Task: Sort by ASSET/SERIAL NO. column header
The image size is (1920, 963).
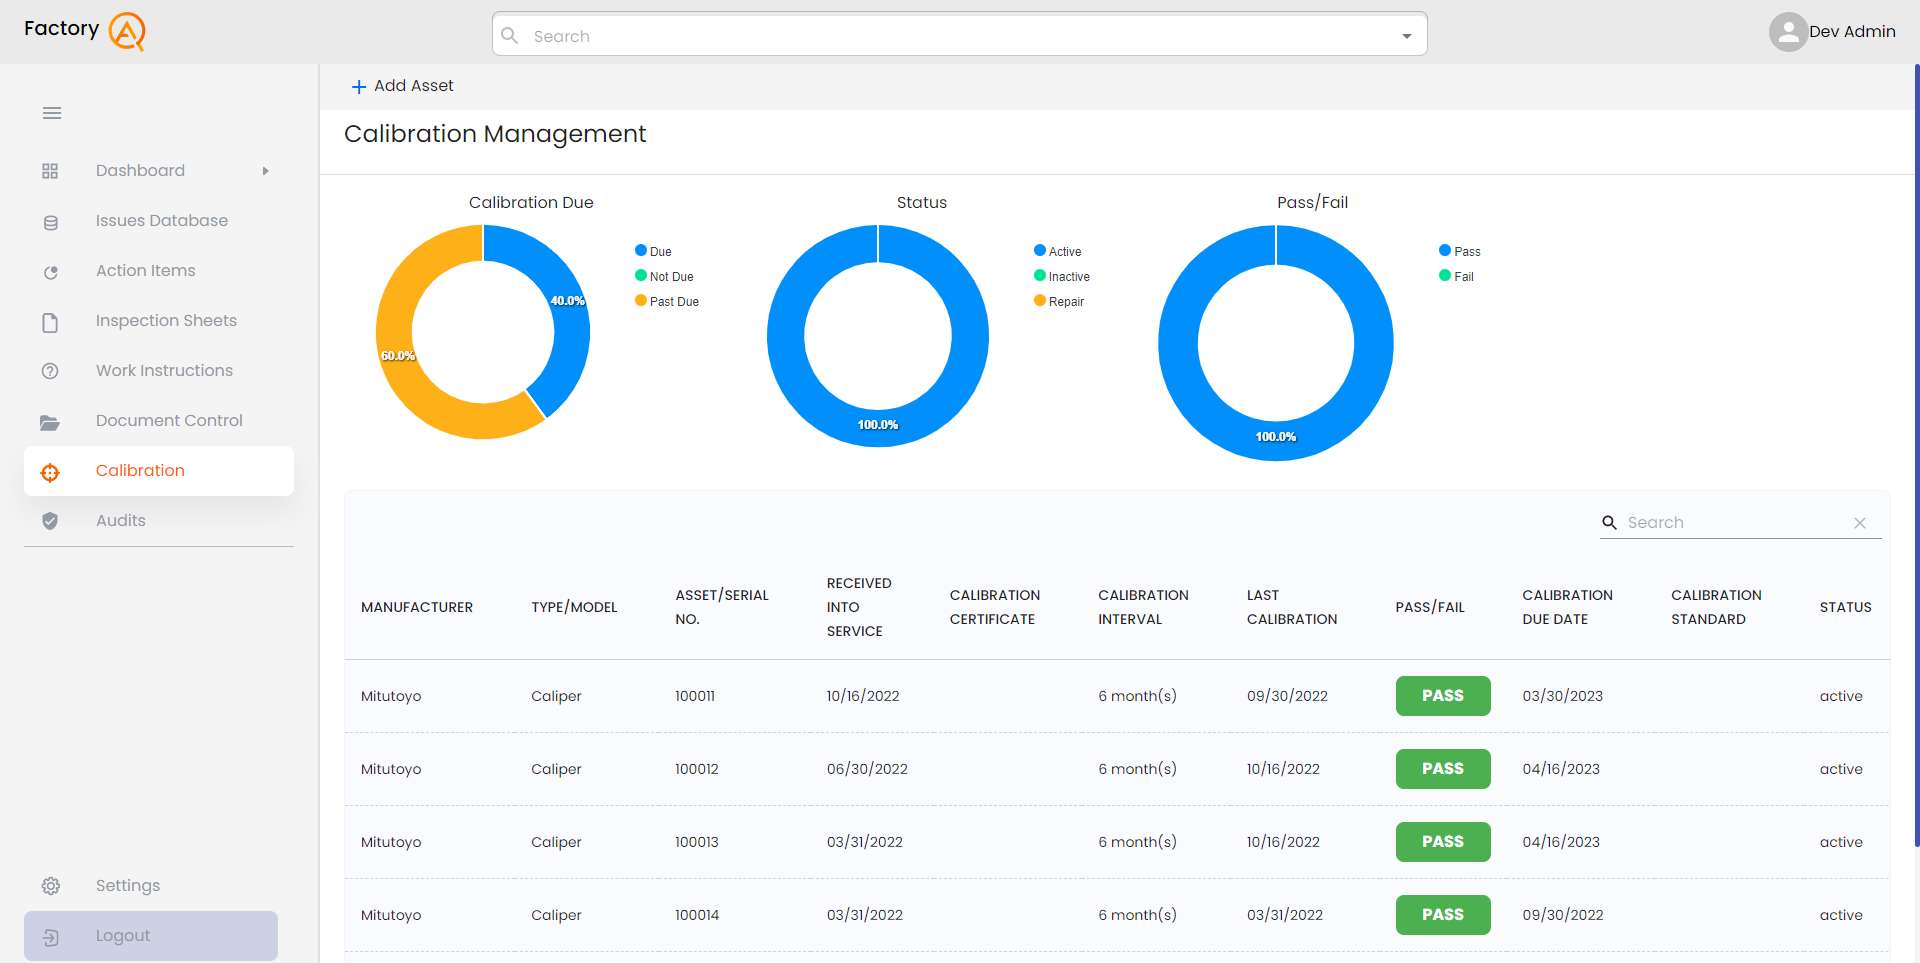Action: 722,607
